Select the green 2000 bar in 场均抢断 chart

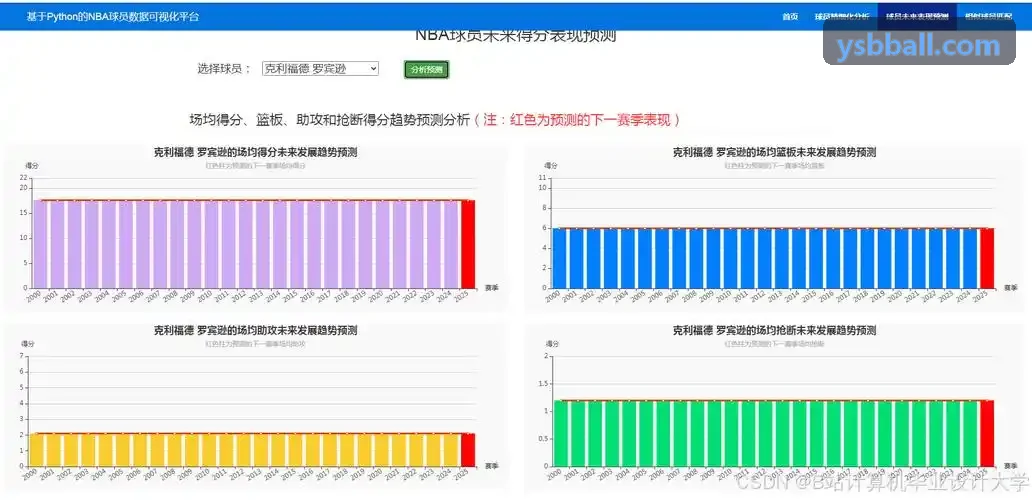point(559,434)
